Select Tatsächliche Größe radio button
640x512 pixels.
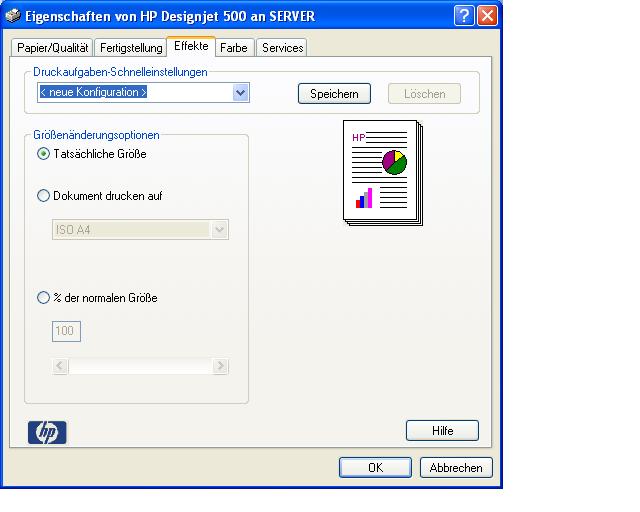43,154
